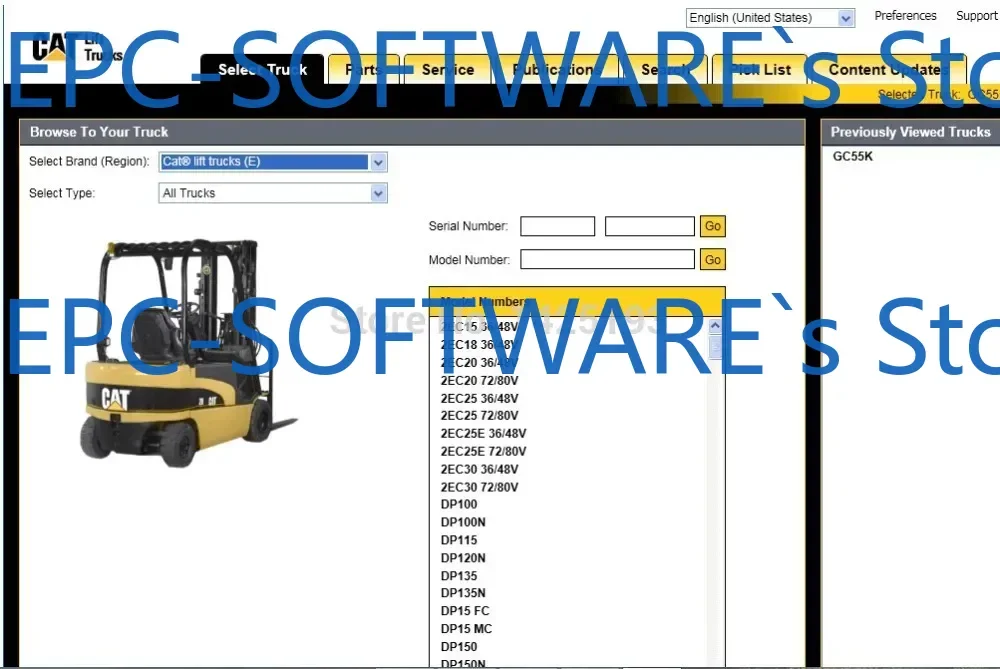This screenshot has height=669, width=1000.
Task: Select model 2EC25E 72/80V
Action: [483, 452]
